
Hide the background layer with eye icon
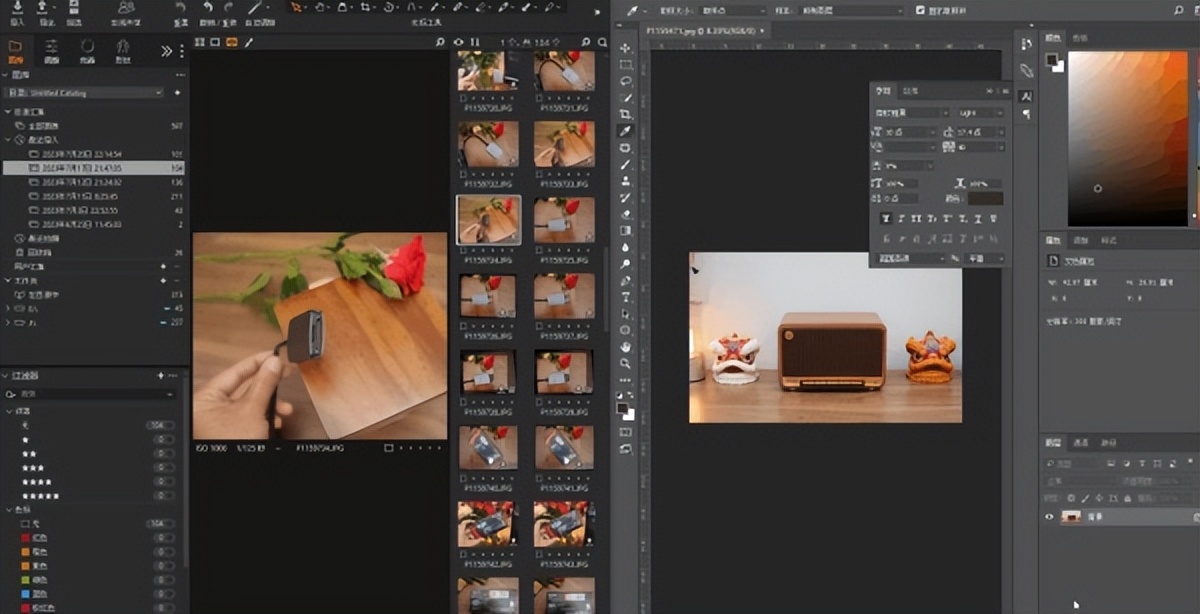(1049, 517)
